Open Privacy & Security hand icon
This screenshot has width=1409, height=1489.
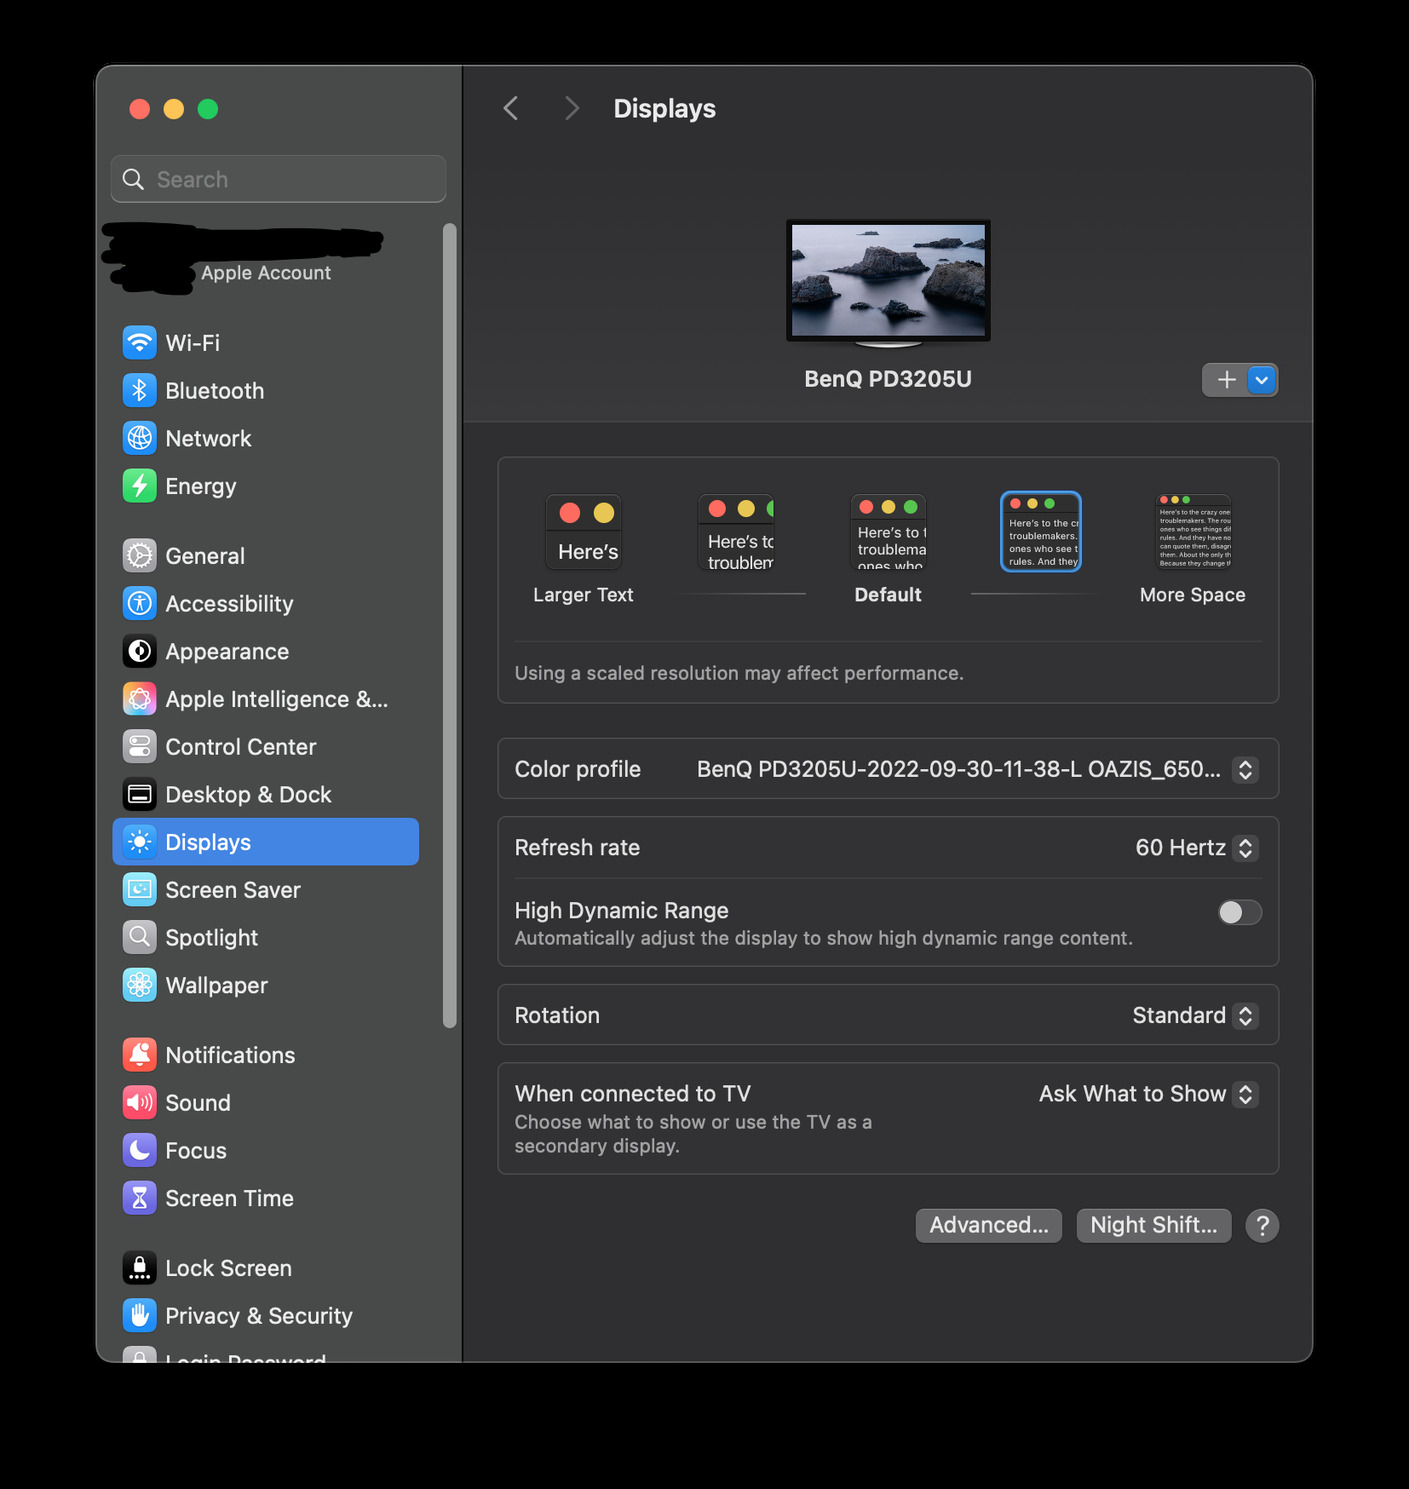pyautogui.click(x=140, y=1316)
